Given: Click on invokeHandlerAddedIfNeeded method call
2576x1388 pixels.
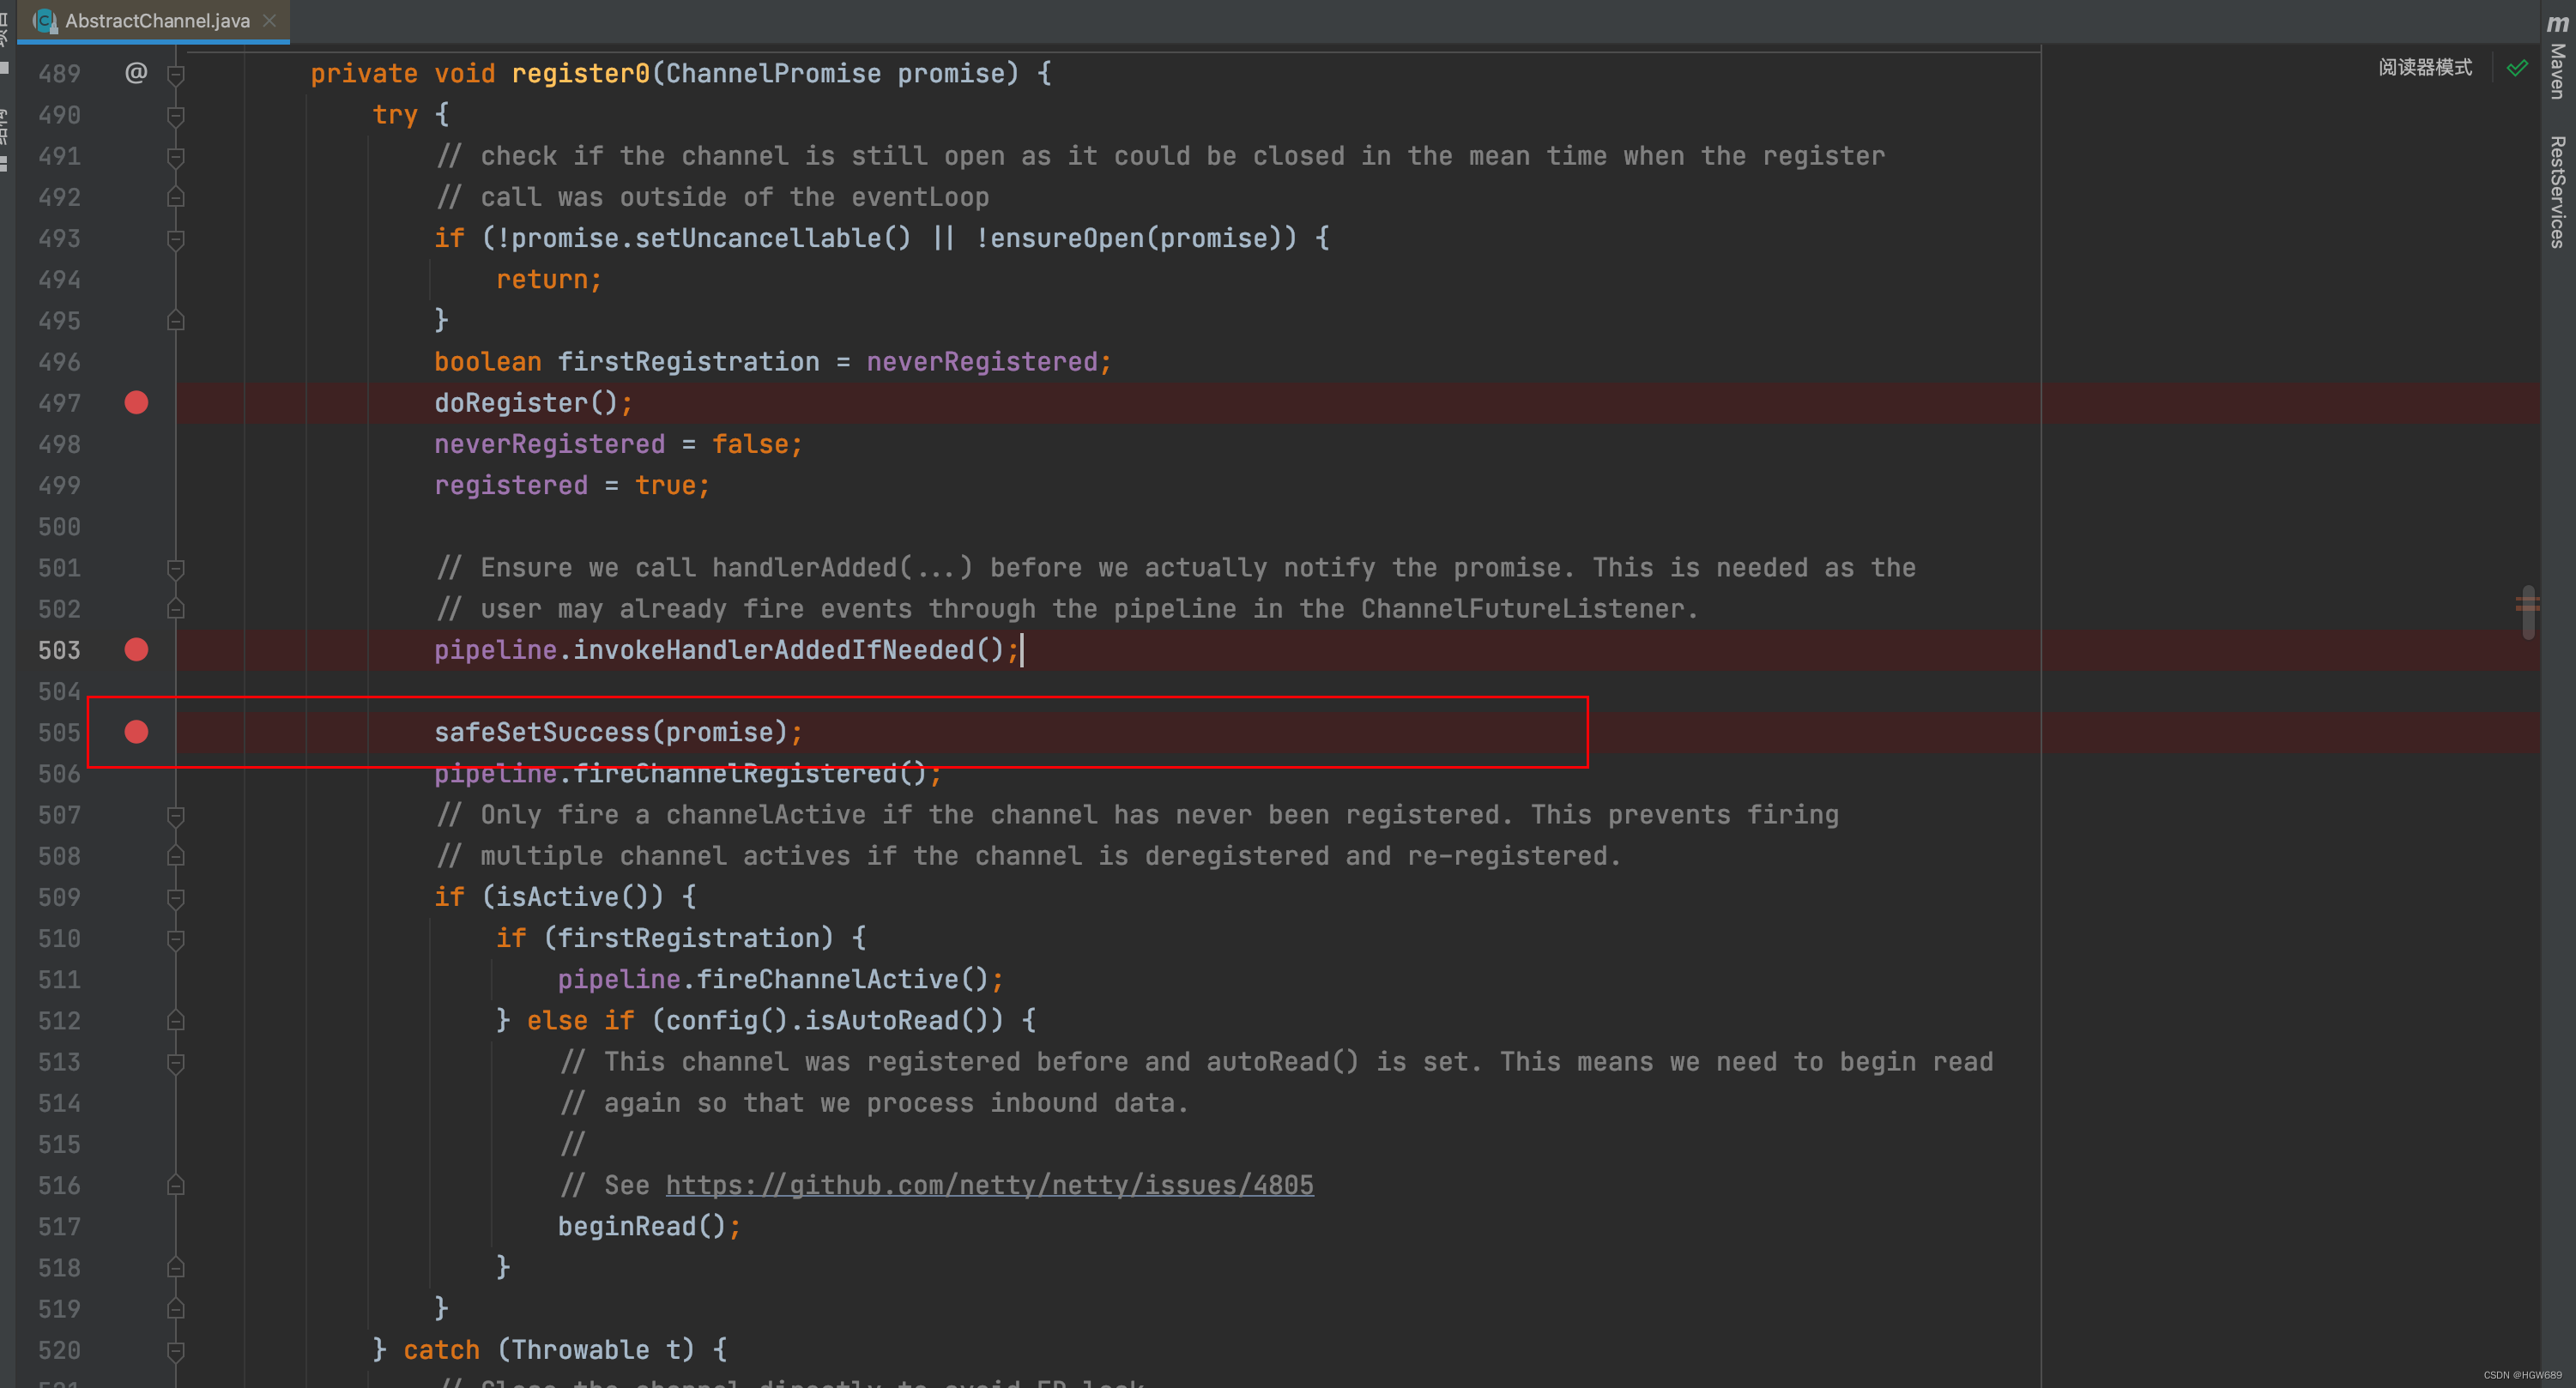Looking at the screenshot, I should [788, 650].
